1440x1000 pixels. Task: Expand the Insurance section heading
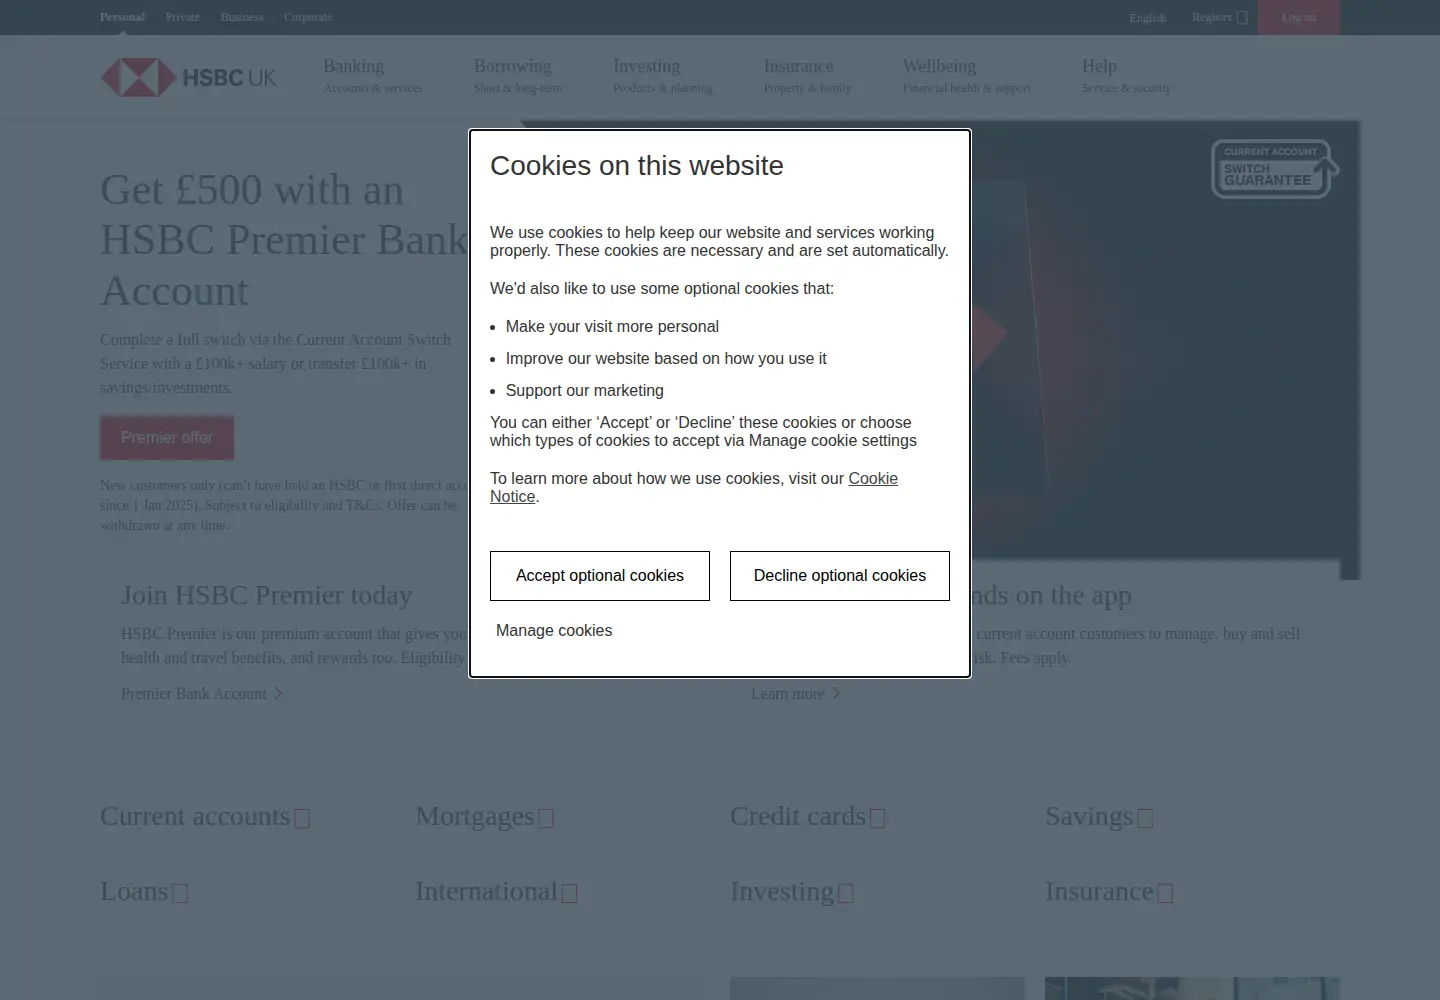[x=1109, y=892]
